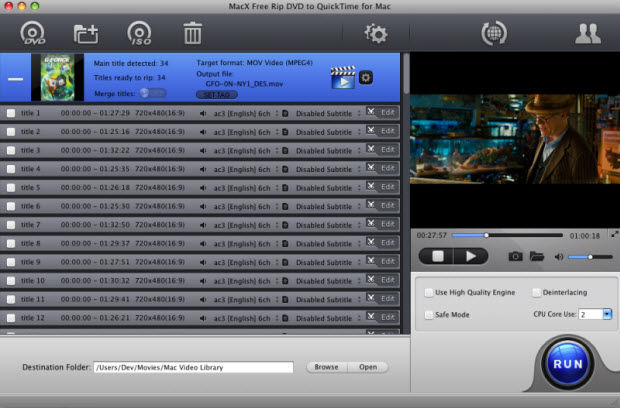Click the trash can to clear list
620x408 pixels.
click(x=193, y=33)
